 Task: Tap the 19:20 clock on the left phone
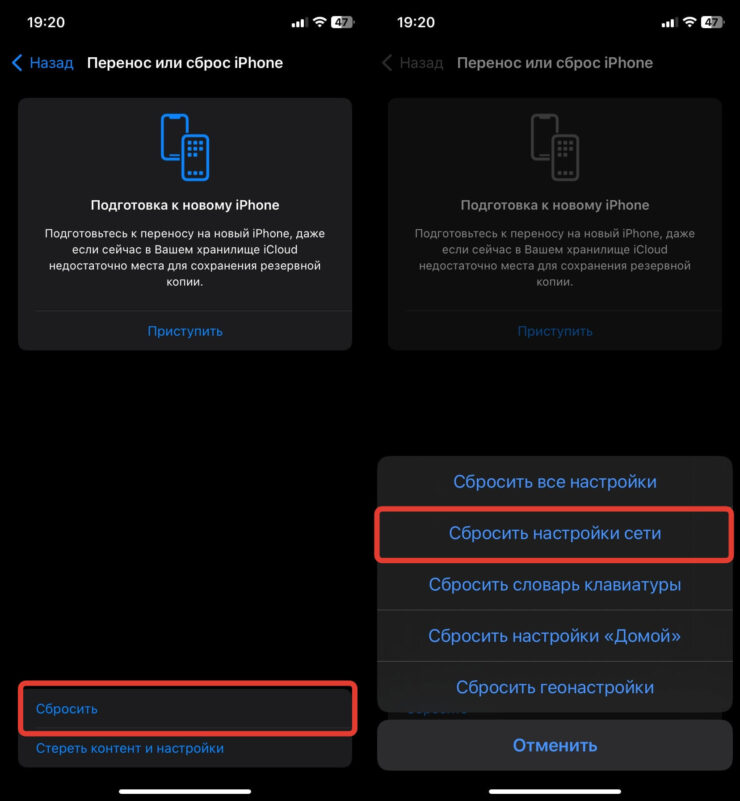tap(47, 22)
